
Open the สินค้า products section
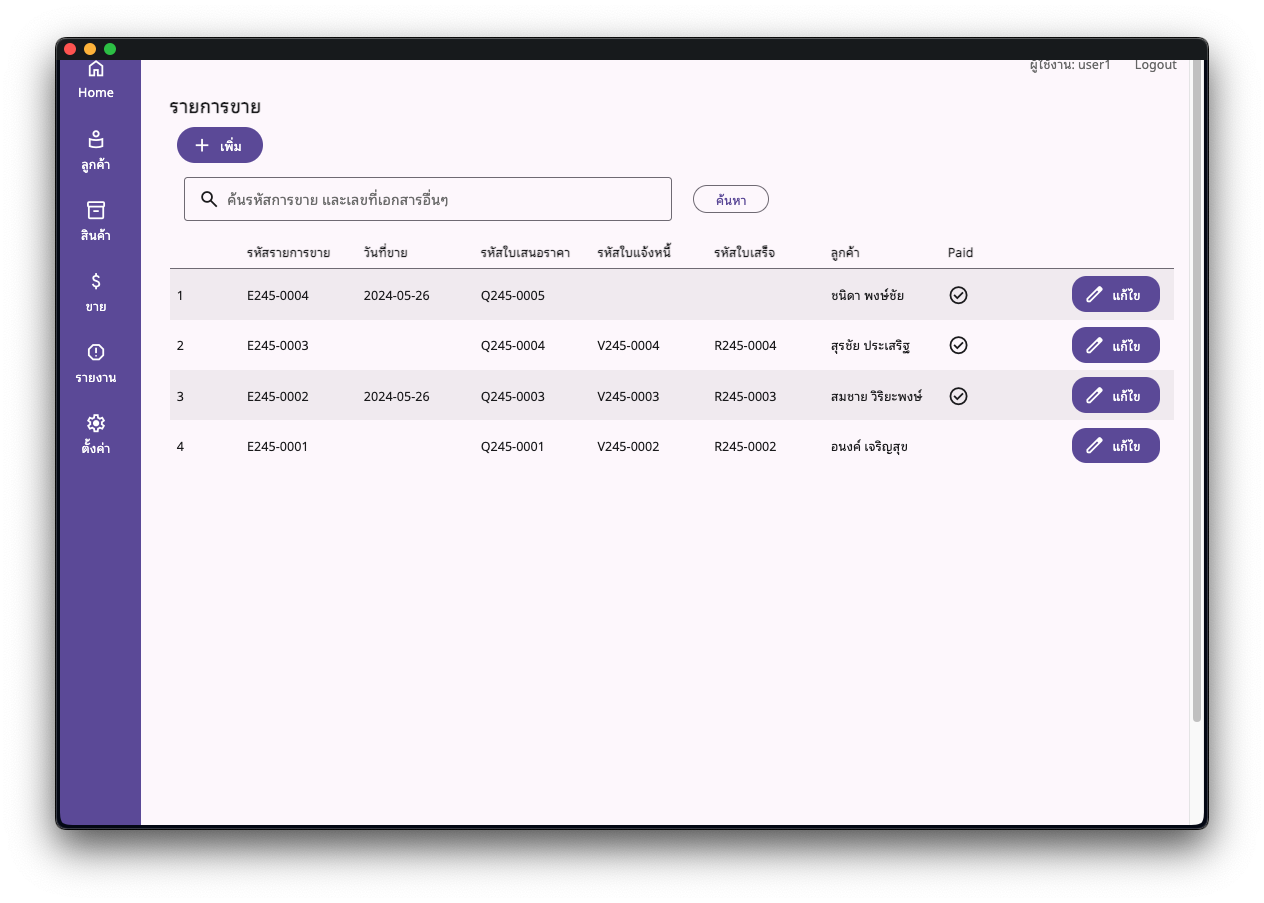tap(96, 221)
